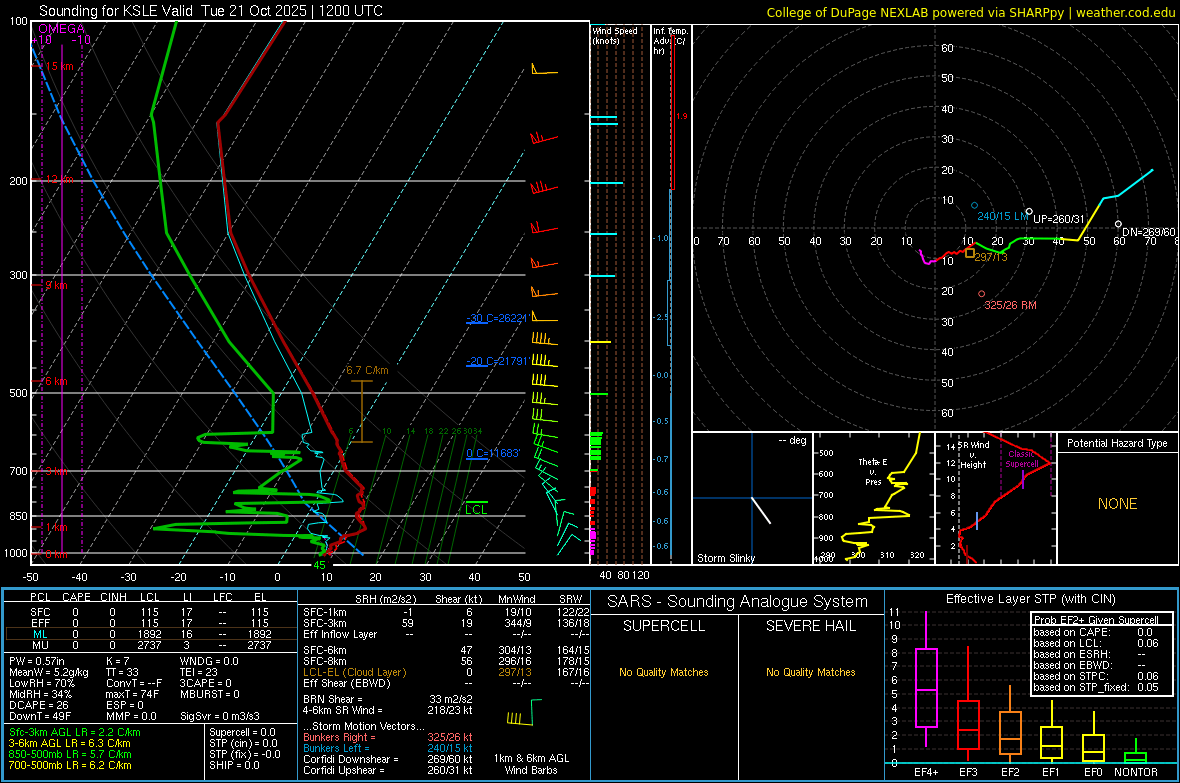Click the Supercell = 0.0 composite value
The image size is (1180, 783).
242,732
